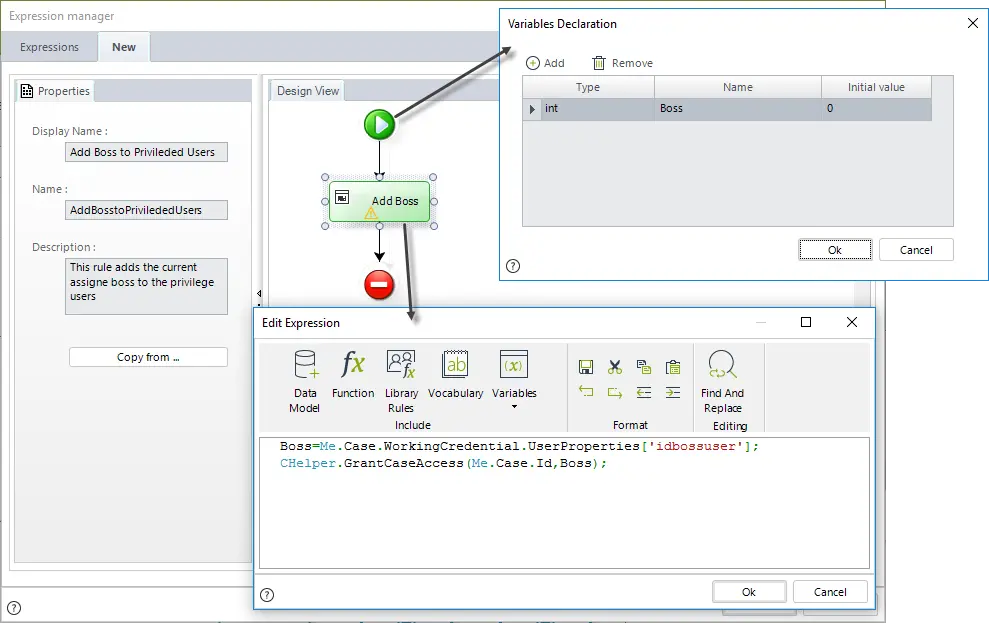Close the Variables Declaration dialog

pos(972,23)
